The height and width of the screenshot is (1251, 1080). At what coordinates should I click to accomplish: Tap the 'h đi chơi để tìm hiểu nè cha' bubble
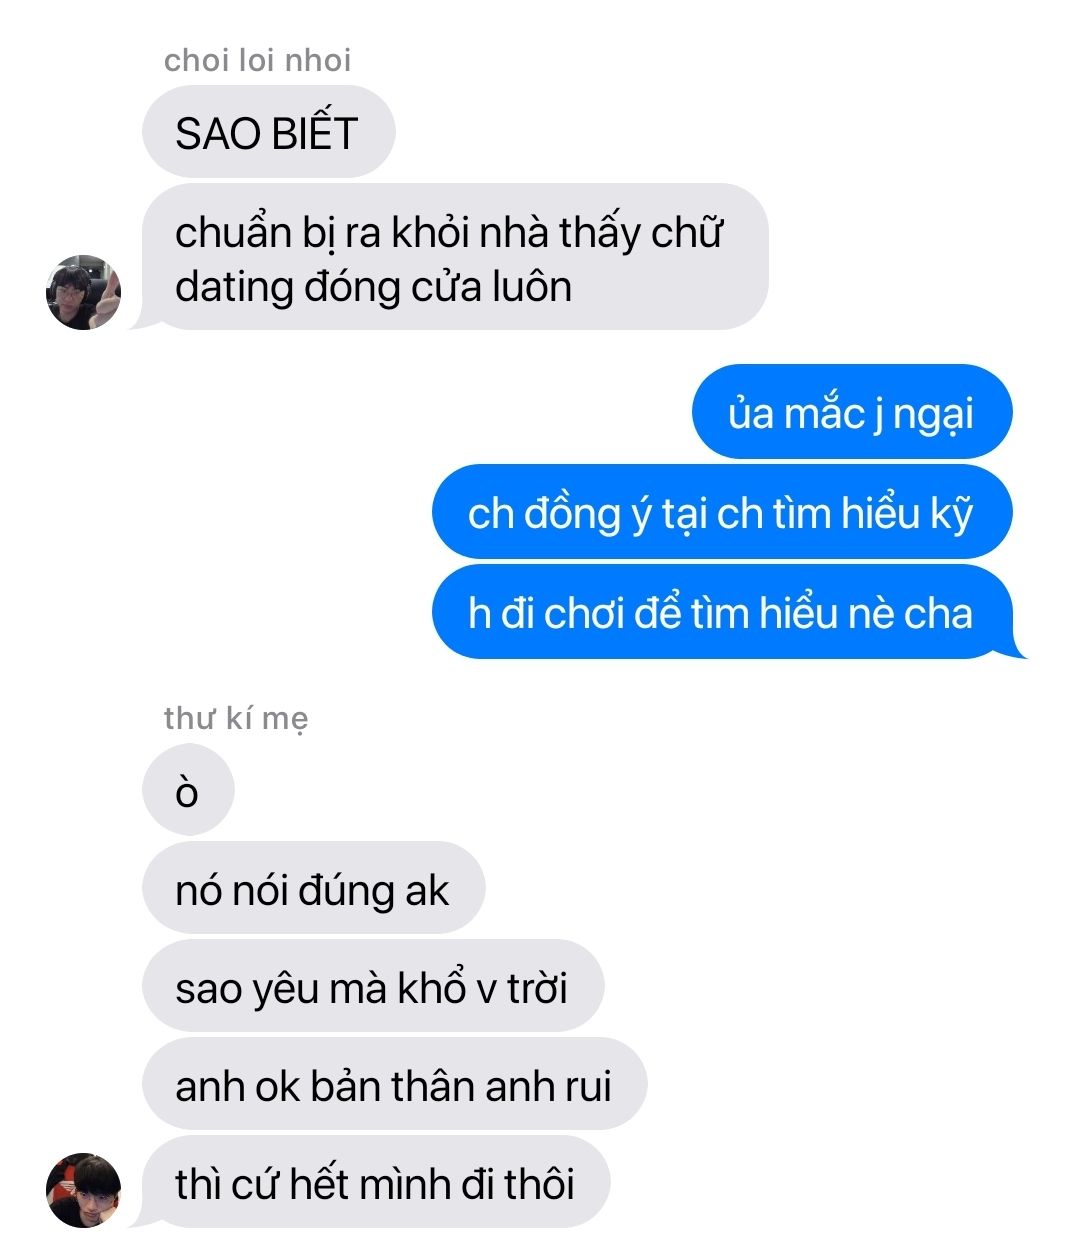click(x=722, y=612)
